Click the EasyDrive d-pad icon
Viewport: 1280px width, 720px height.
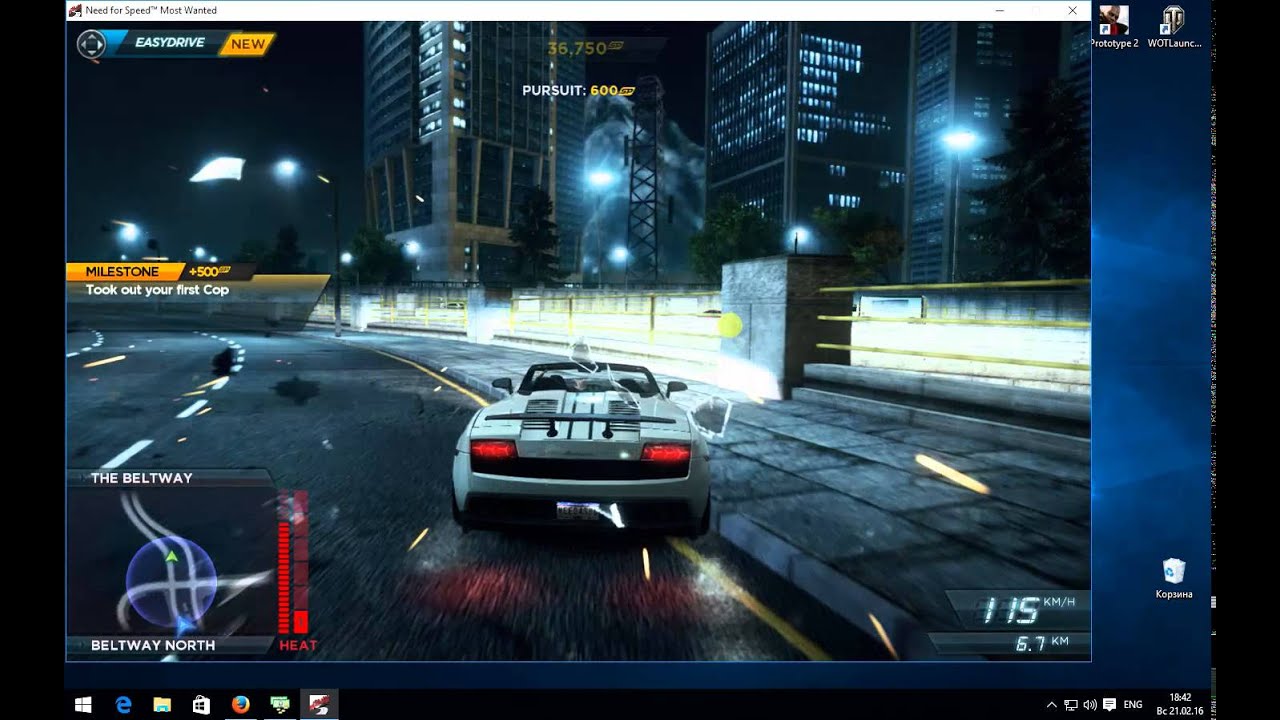(x=91, y=43)
